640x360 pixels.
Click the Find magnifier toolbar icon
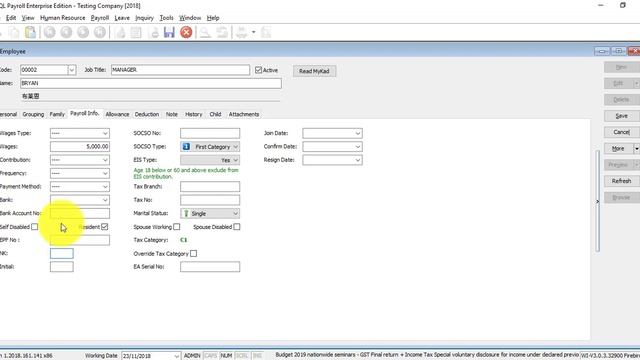pos(205,33)
